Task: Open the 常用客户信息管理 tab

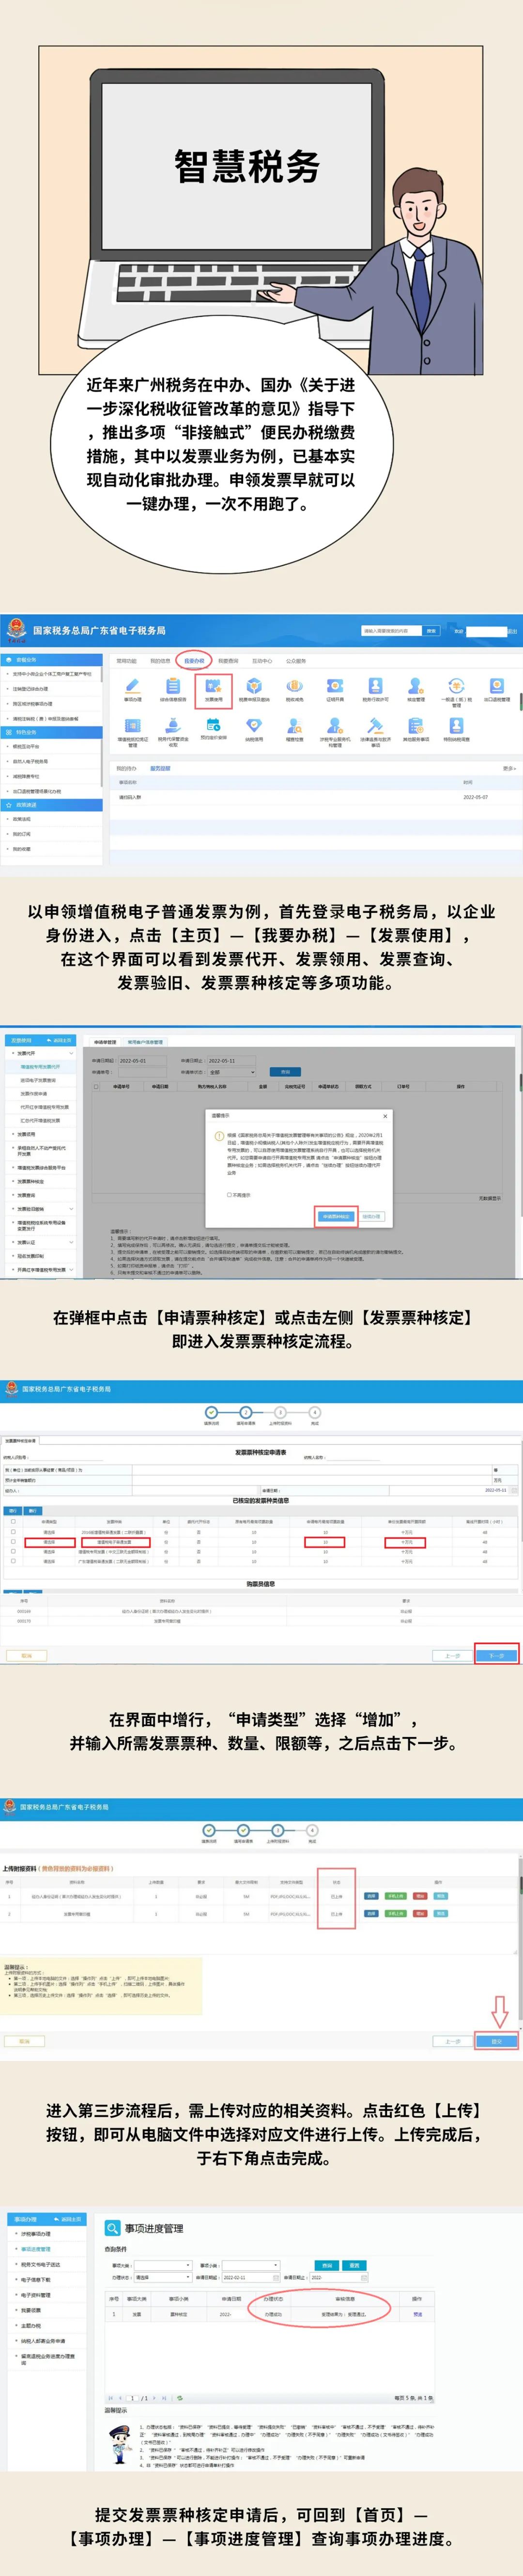Action: (x=145, y=1042)
